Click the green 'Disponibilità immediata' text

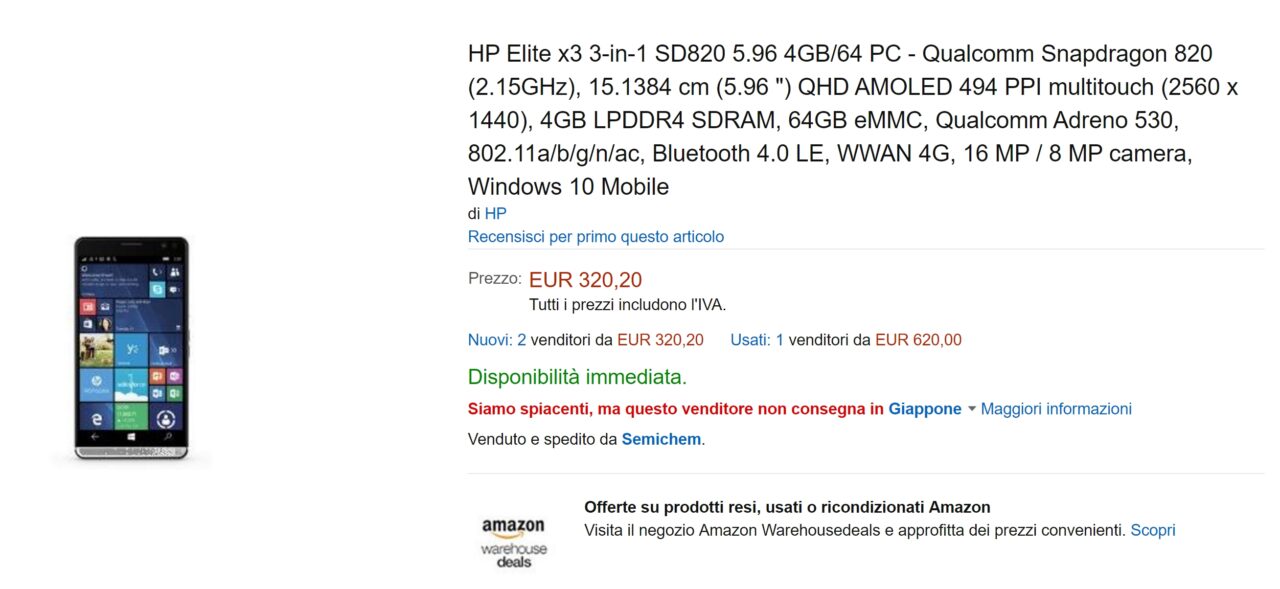[x=577, y=377]
